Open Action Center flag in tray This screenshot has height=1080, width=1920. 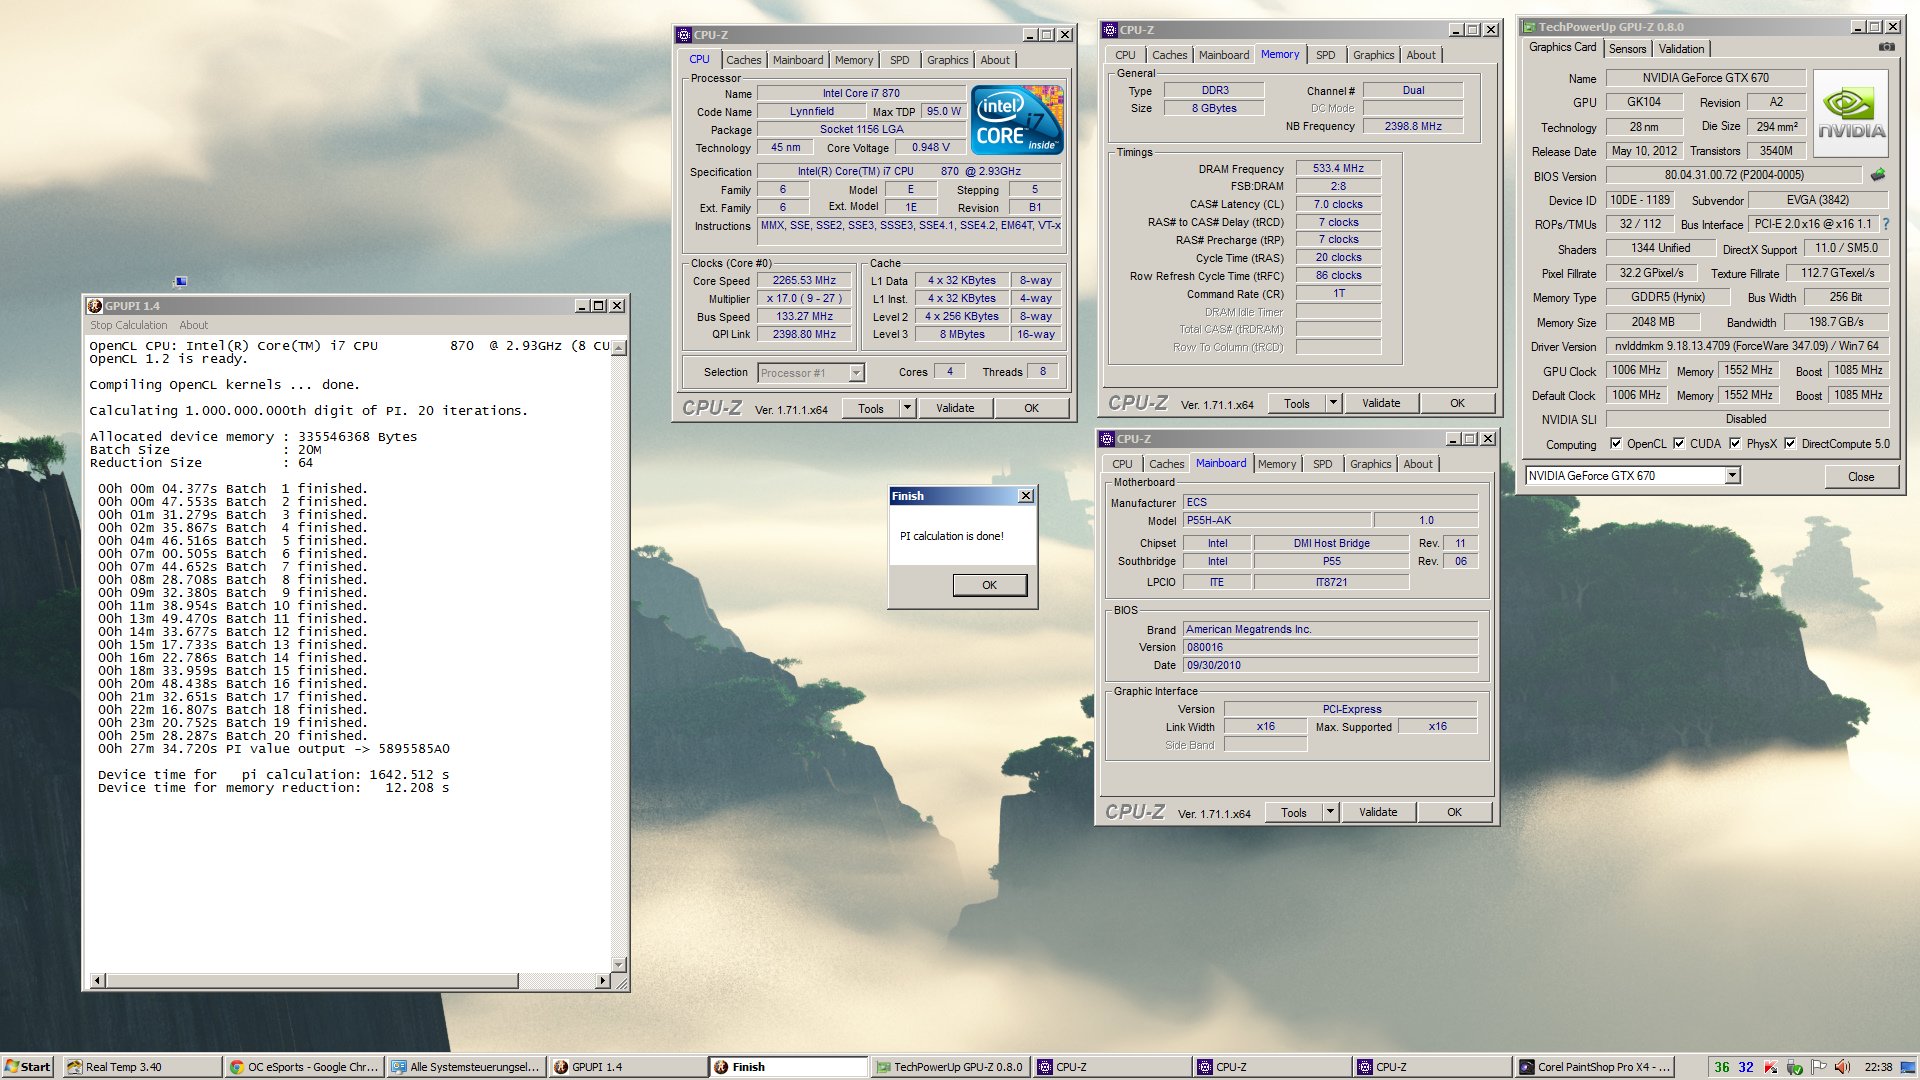1819,1067
